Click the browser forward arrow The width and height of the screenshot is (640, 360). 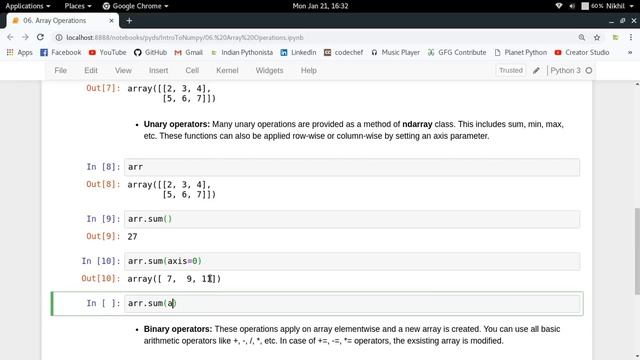25,37
